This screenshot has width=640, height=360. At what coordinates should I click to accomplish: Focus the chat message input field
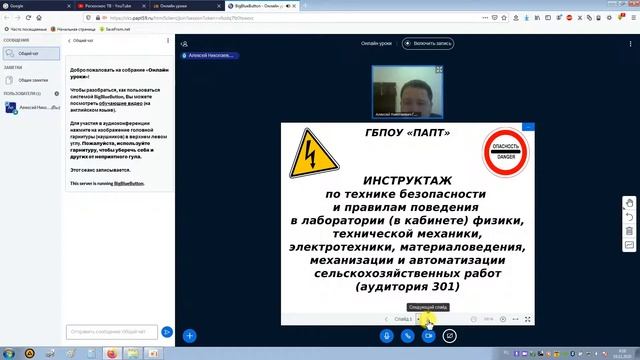point(112,332)
